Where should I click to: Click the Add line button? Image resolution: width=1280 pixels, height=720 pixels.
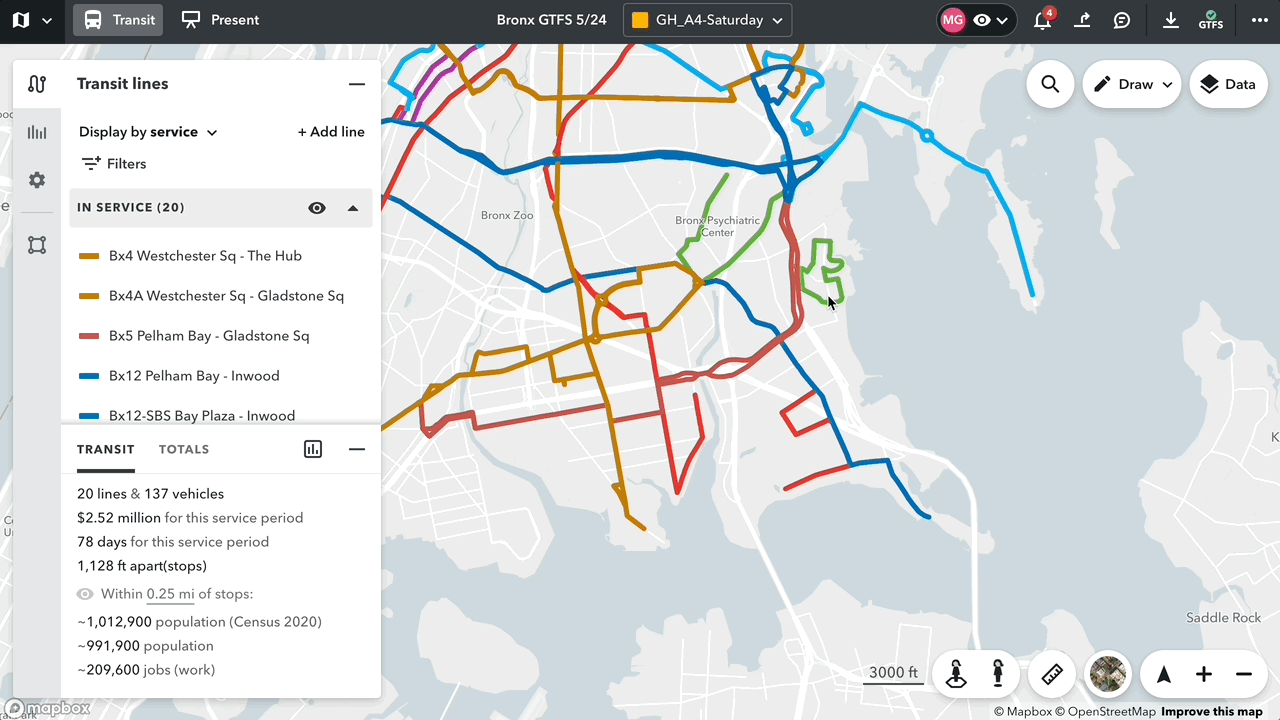pos(331,132)
